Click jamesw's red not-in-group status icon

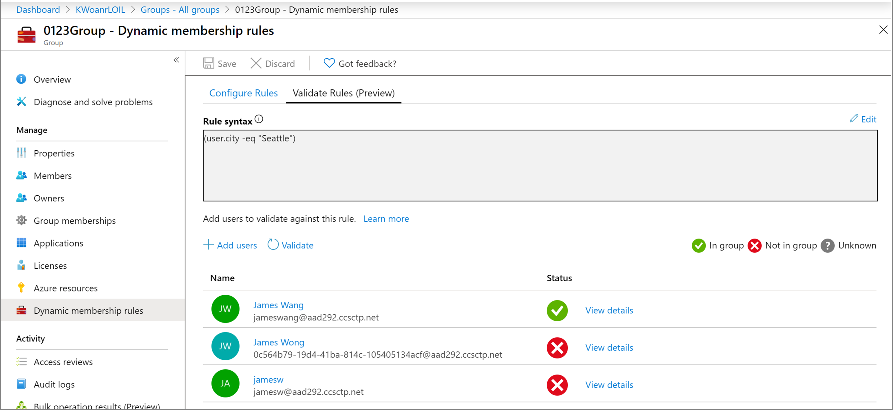557,386
